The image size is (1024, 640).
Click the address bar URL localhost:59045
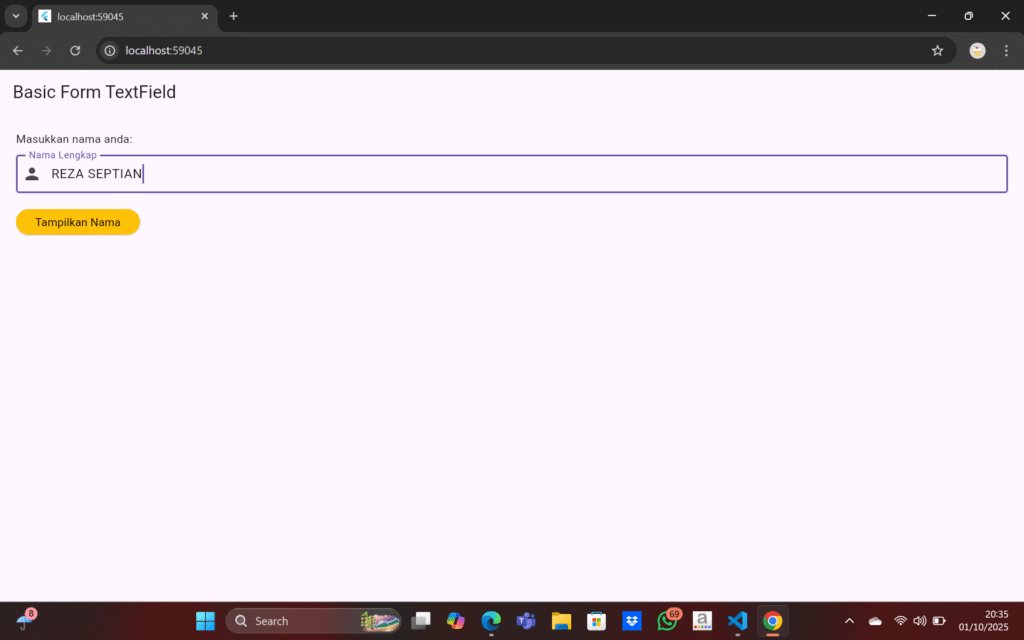pos(164,51)
